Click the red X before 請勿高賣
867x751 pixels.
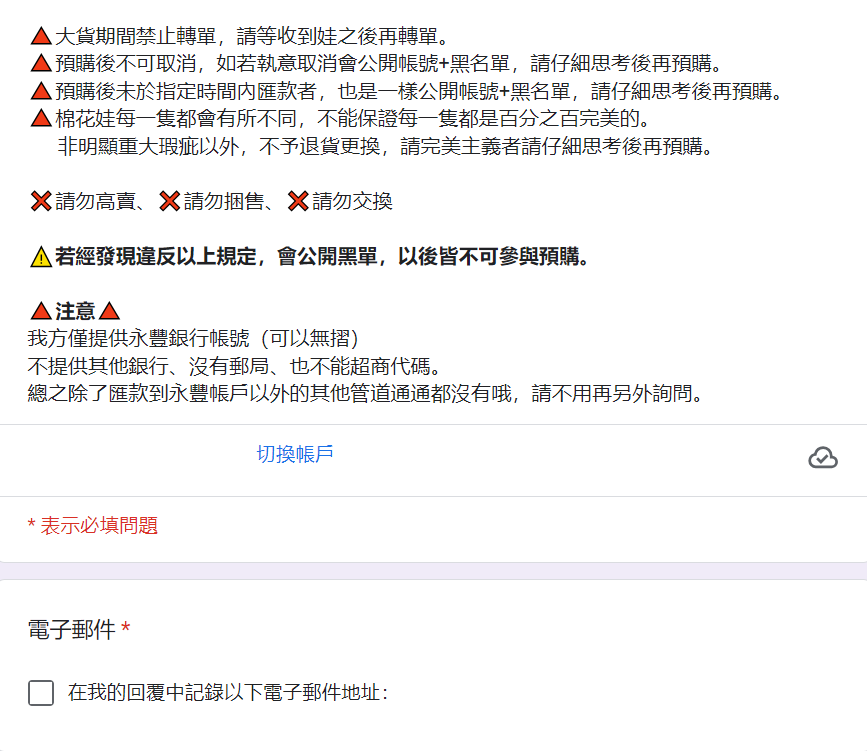tap(41, 201)
